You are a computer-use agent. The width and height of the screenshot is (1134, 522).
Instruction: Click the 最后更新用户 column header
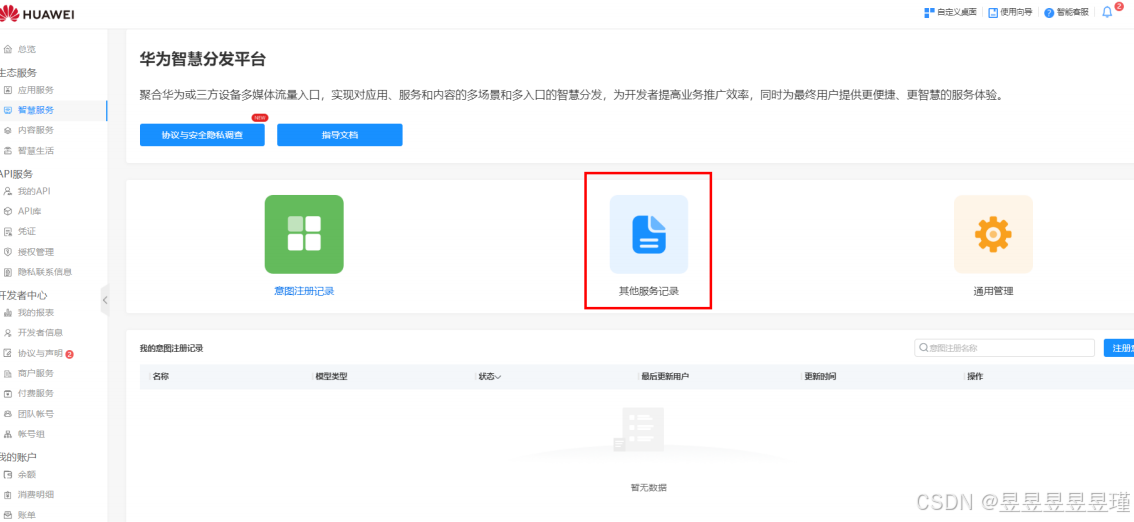click(665, 377)
